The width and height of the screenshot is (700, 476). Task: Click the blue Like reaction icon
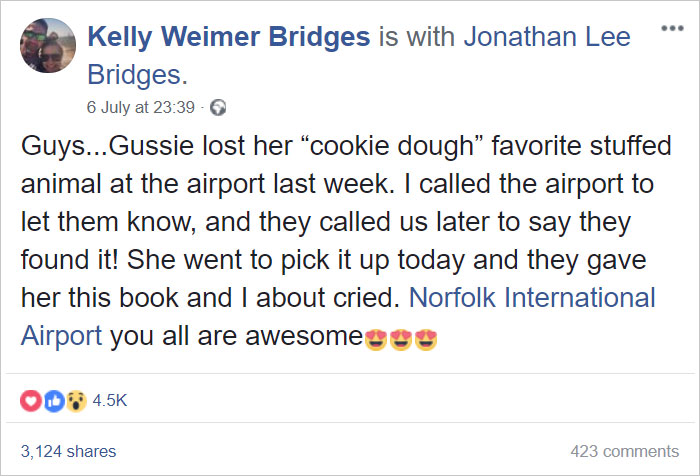point(54,401)
